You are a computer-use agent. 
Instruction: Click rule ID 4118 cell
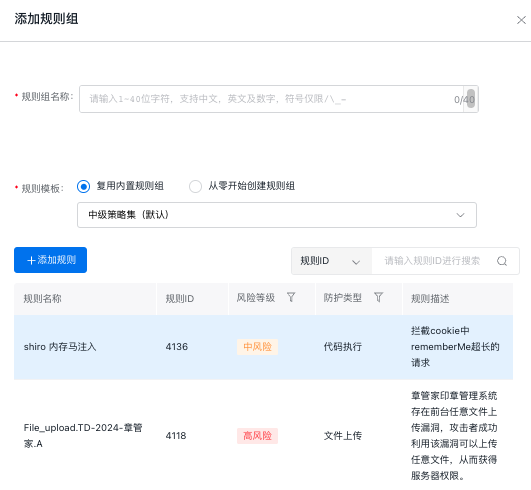tap(176, 436)
